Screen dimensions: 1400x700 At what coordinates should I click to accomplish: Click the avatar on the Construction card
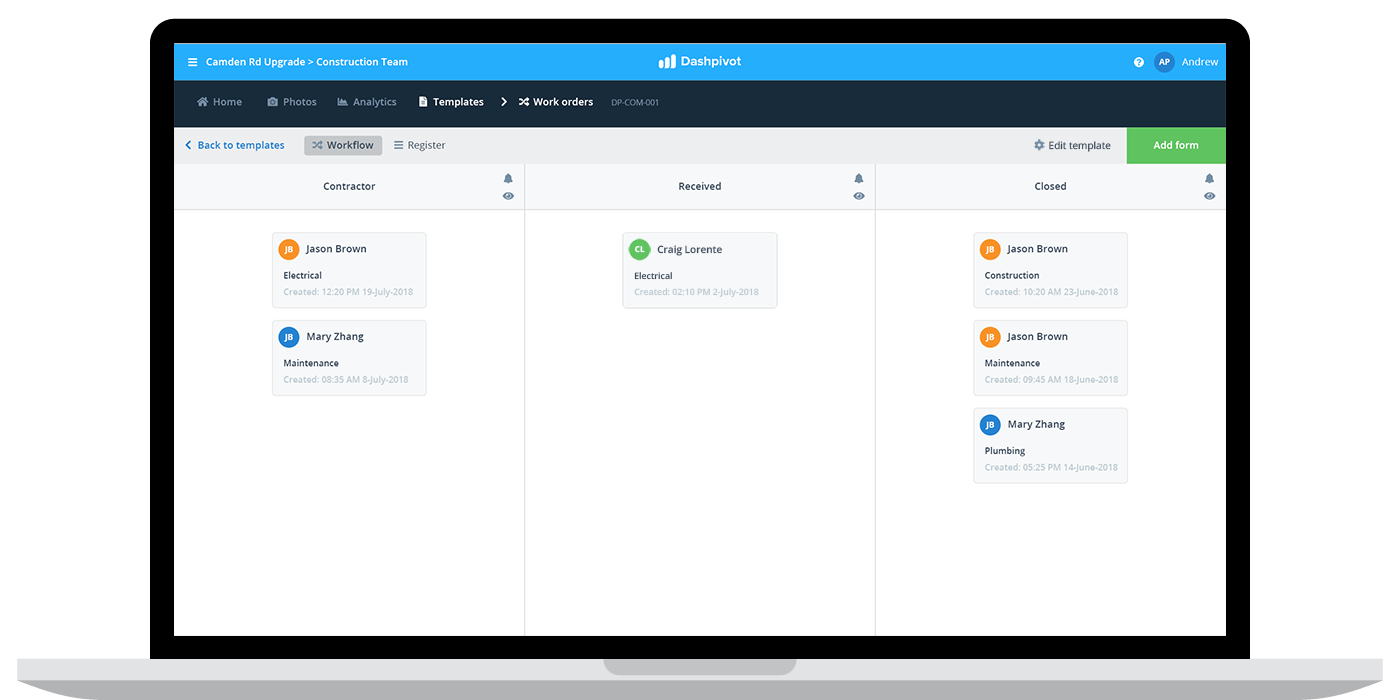990,250
